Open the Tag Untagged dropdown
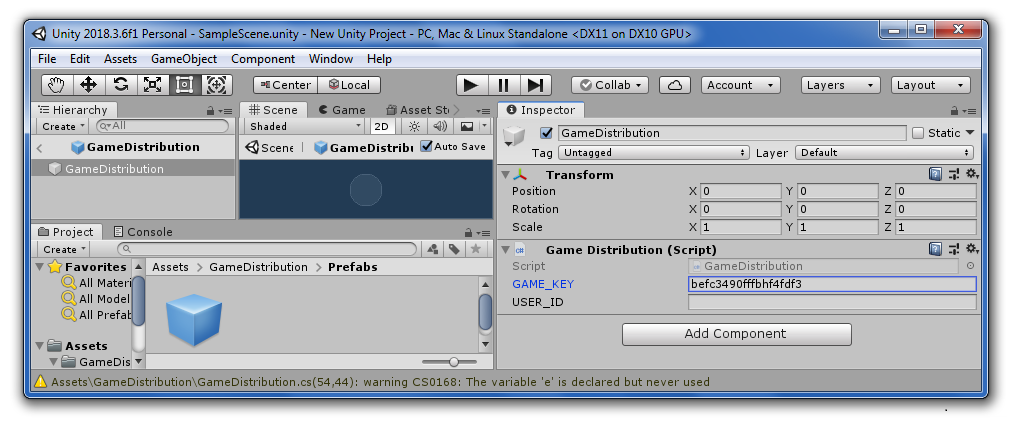Image resolution: width=1027 pixels, height=437 pixels. pyautogui.click(x=654, y=153)
